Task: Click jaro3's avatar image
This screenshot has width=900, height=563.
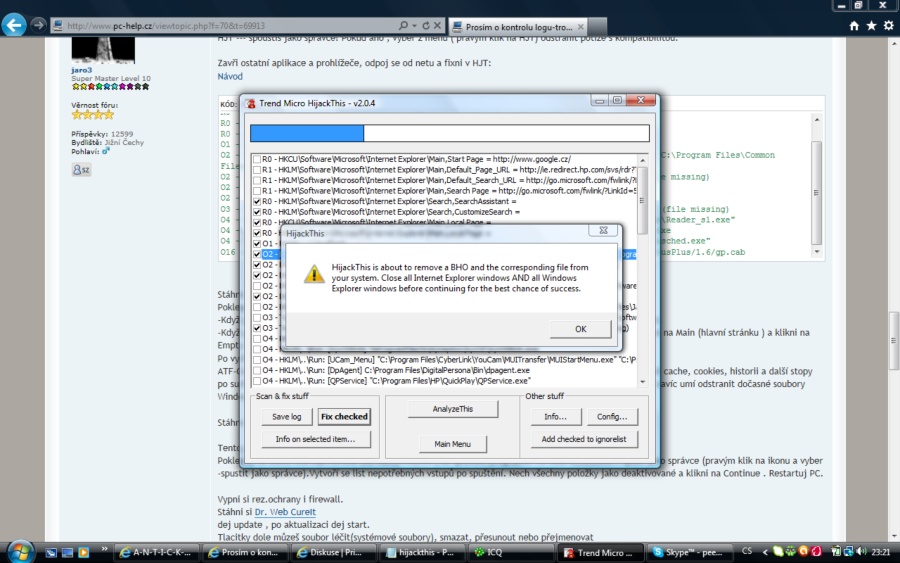Action: tap(103, 50)
